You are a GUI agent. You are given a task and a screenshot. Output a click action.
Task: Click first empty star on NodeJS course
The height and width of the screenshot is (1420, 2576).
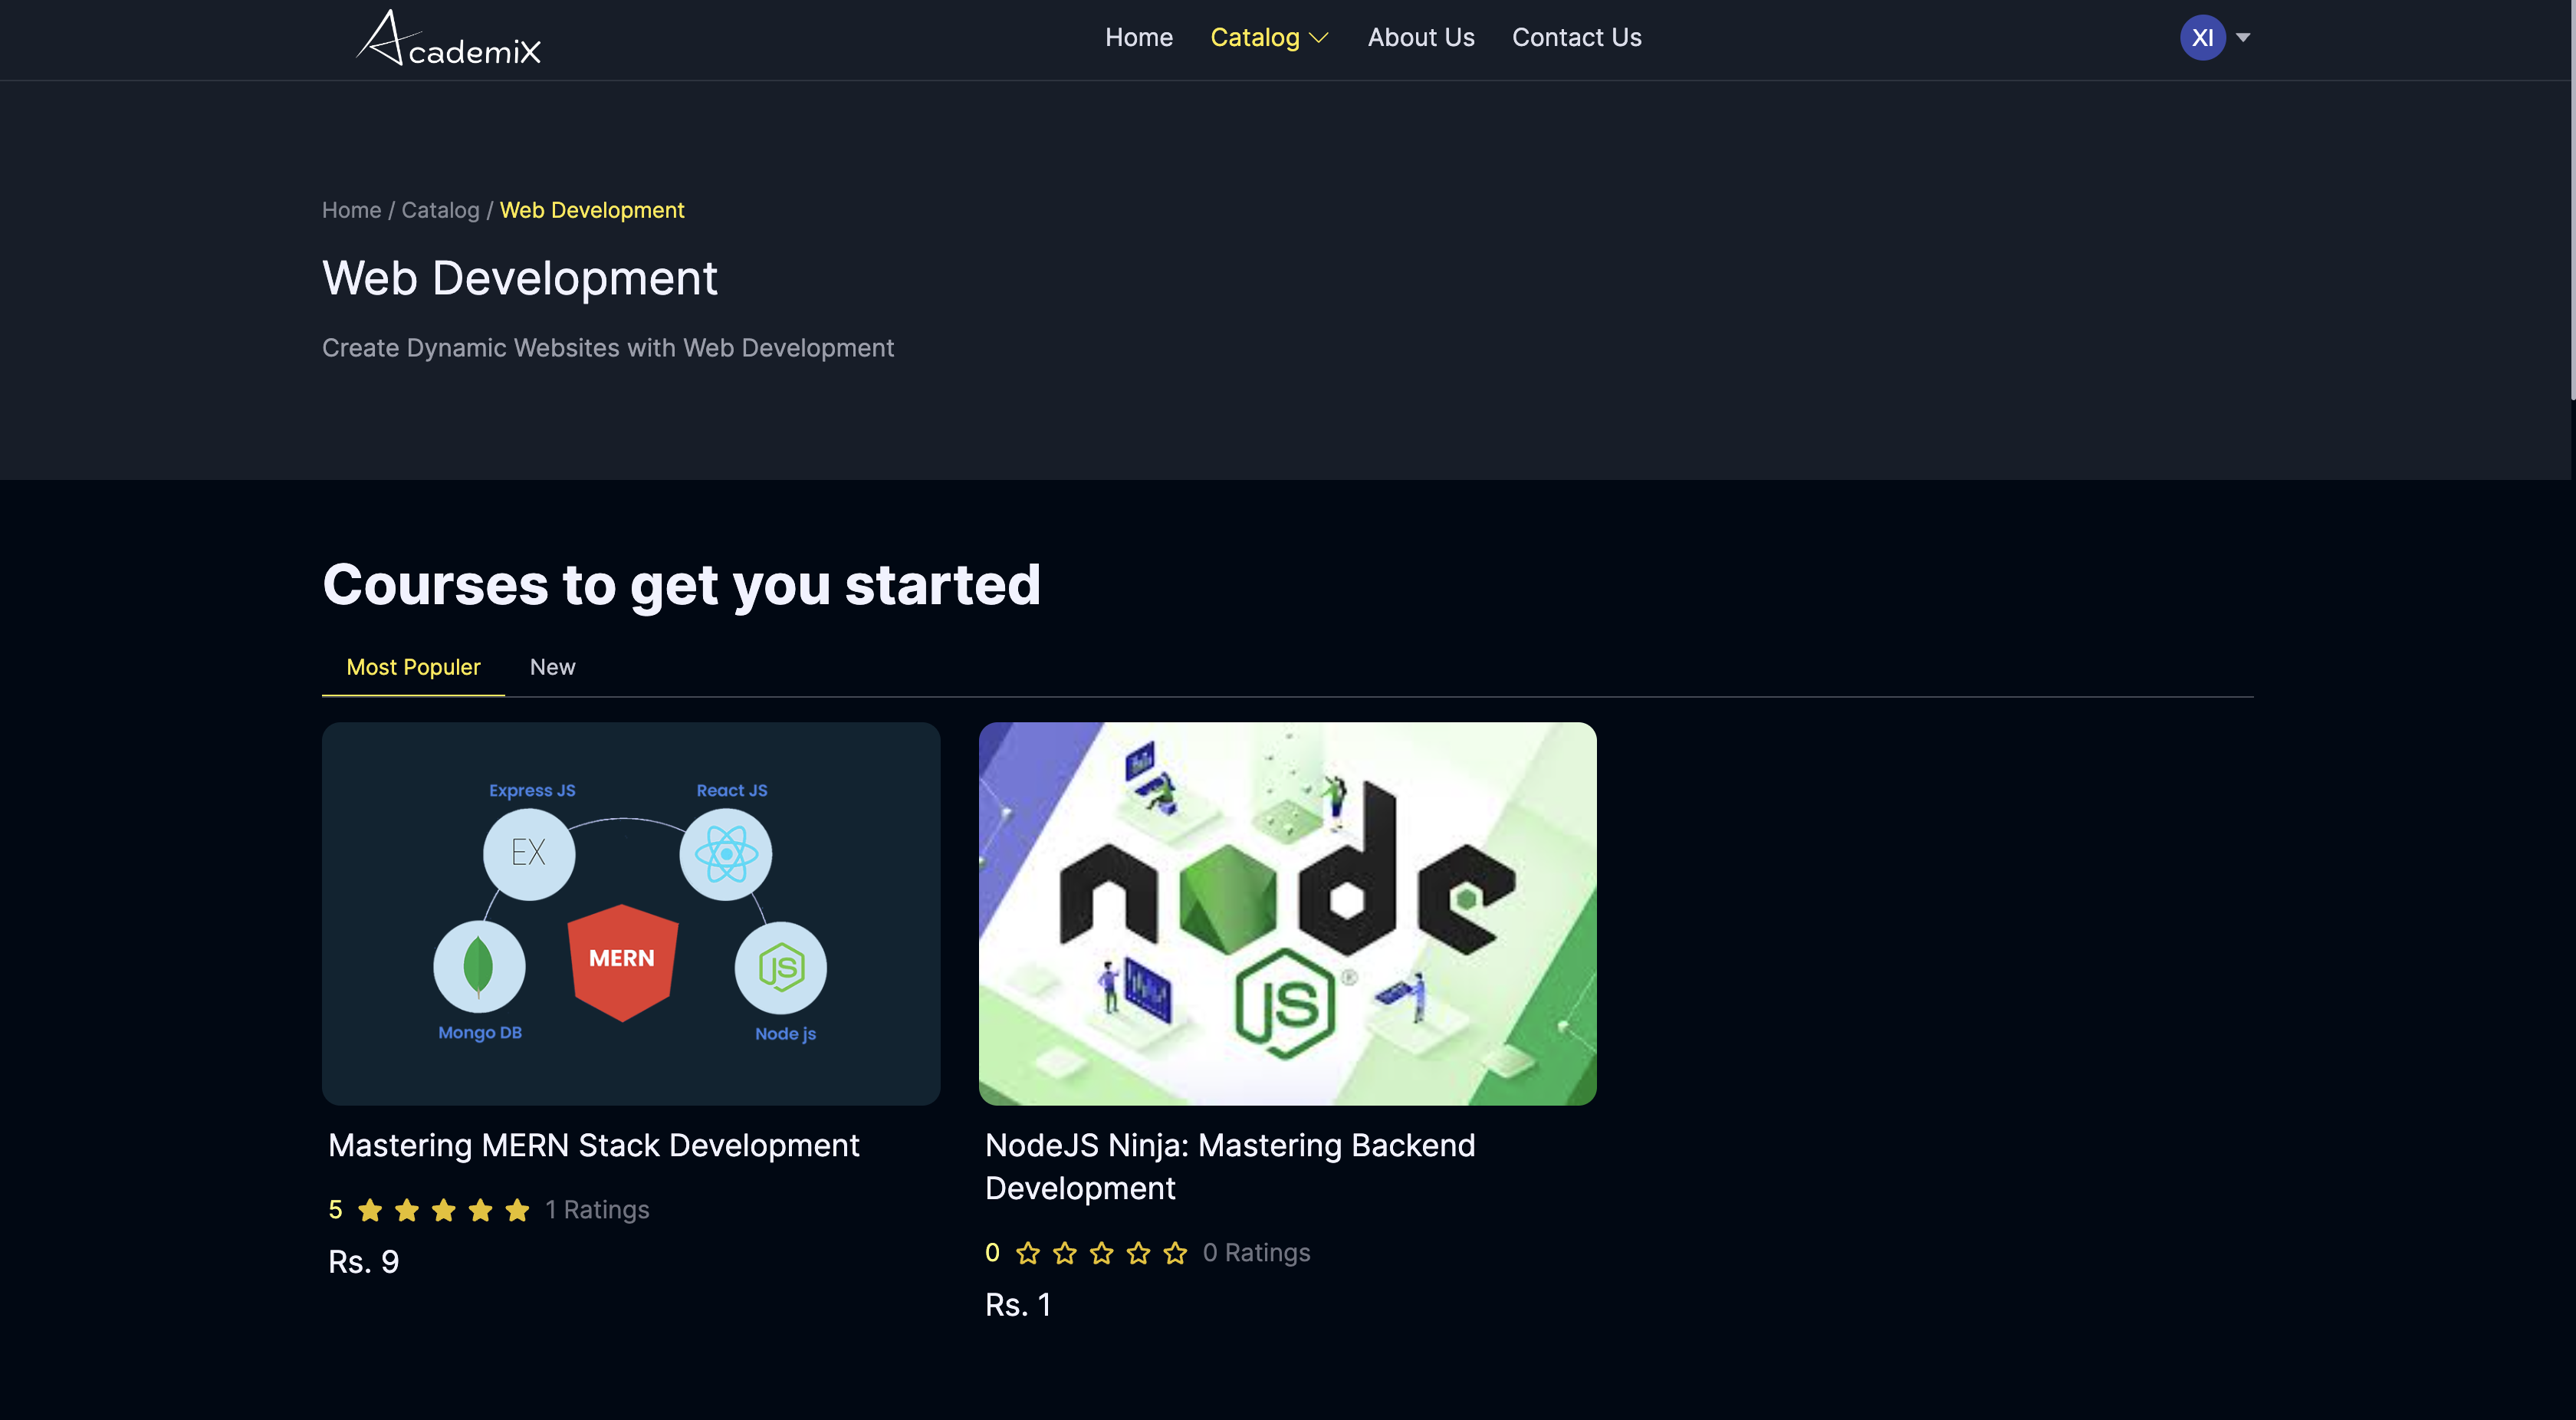coord(1027,1253)
